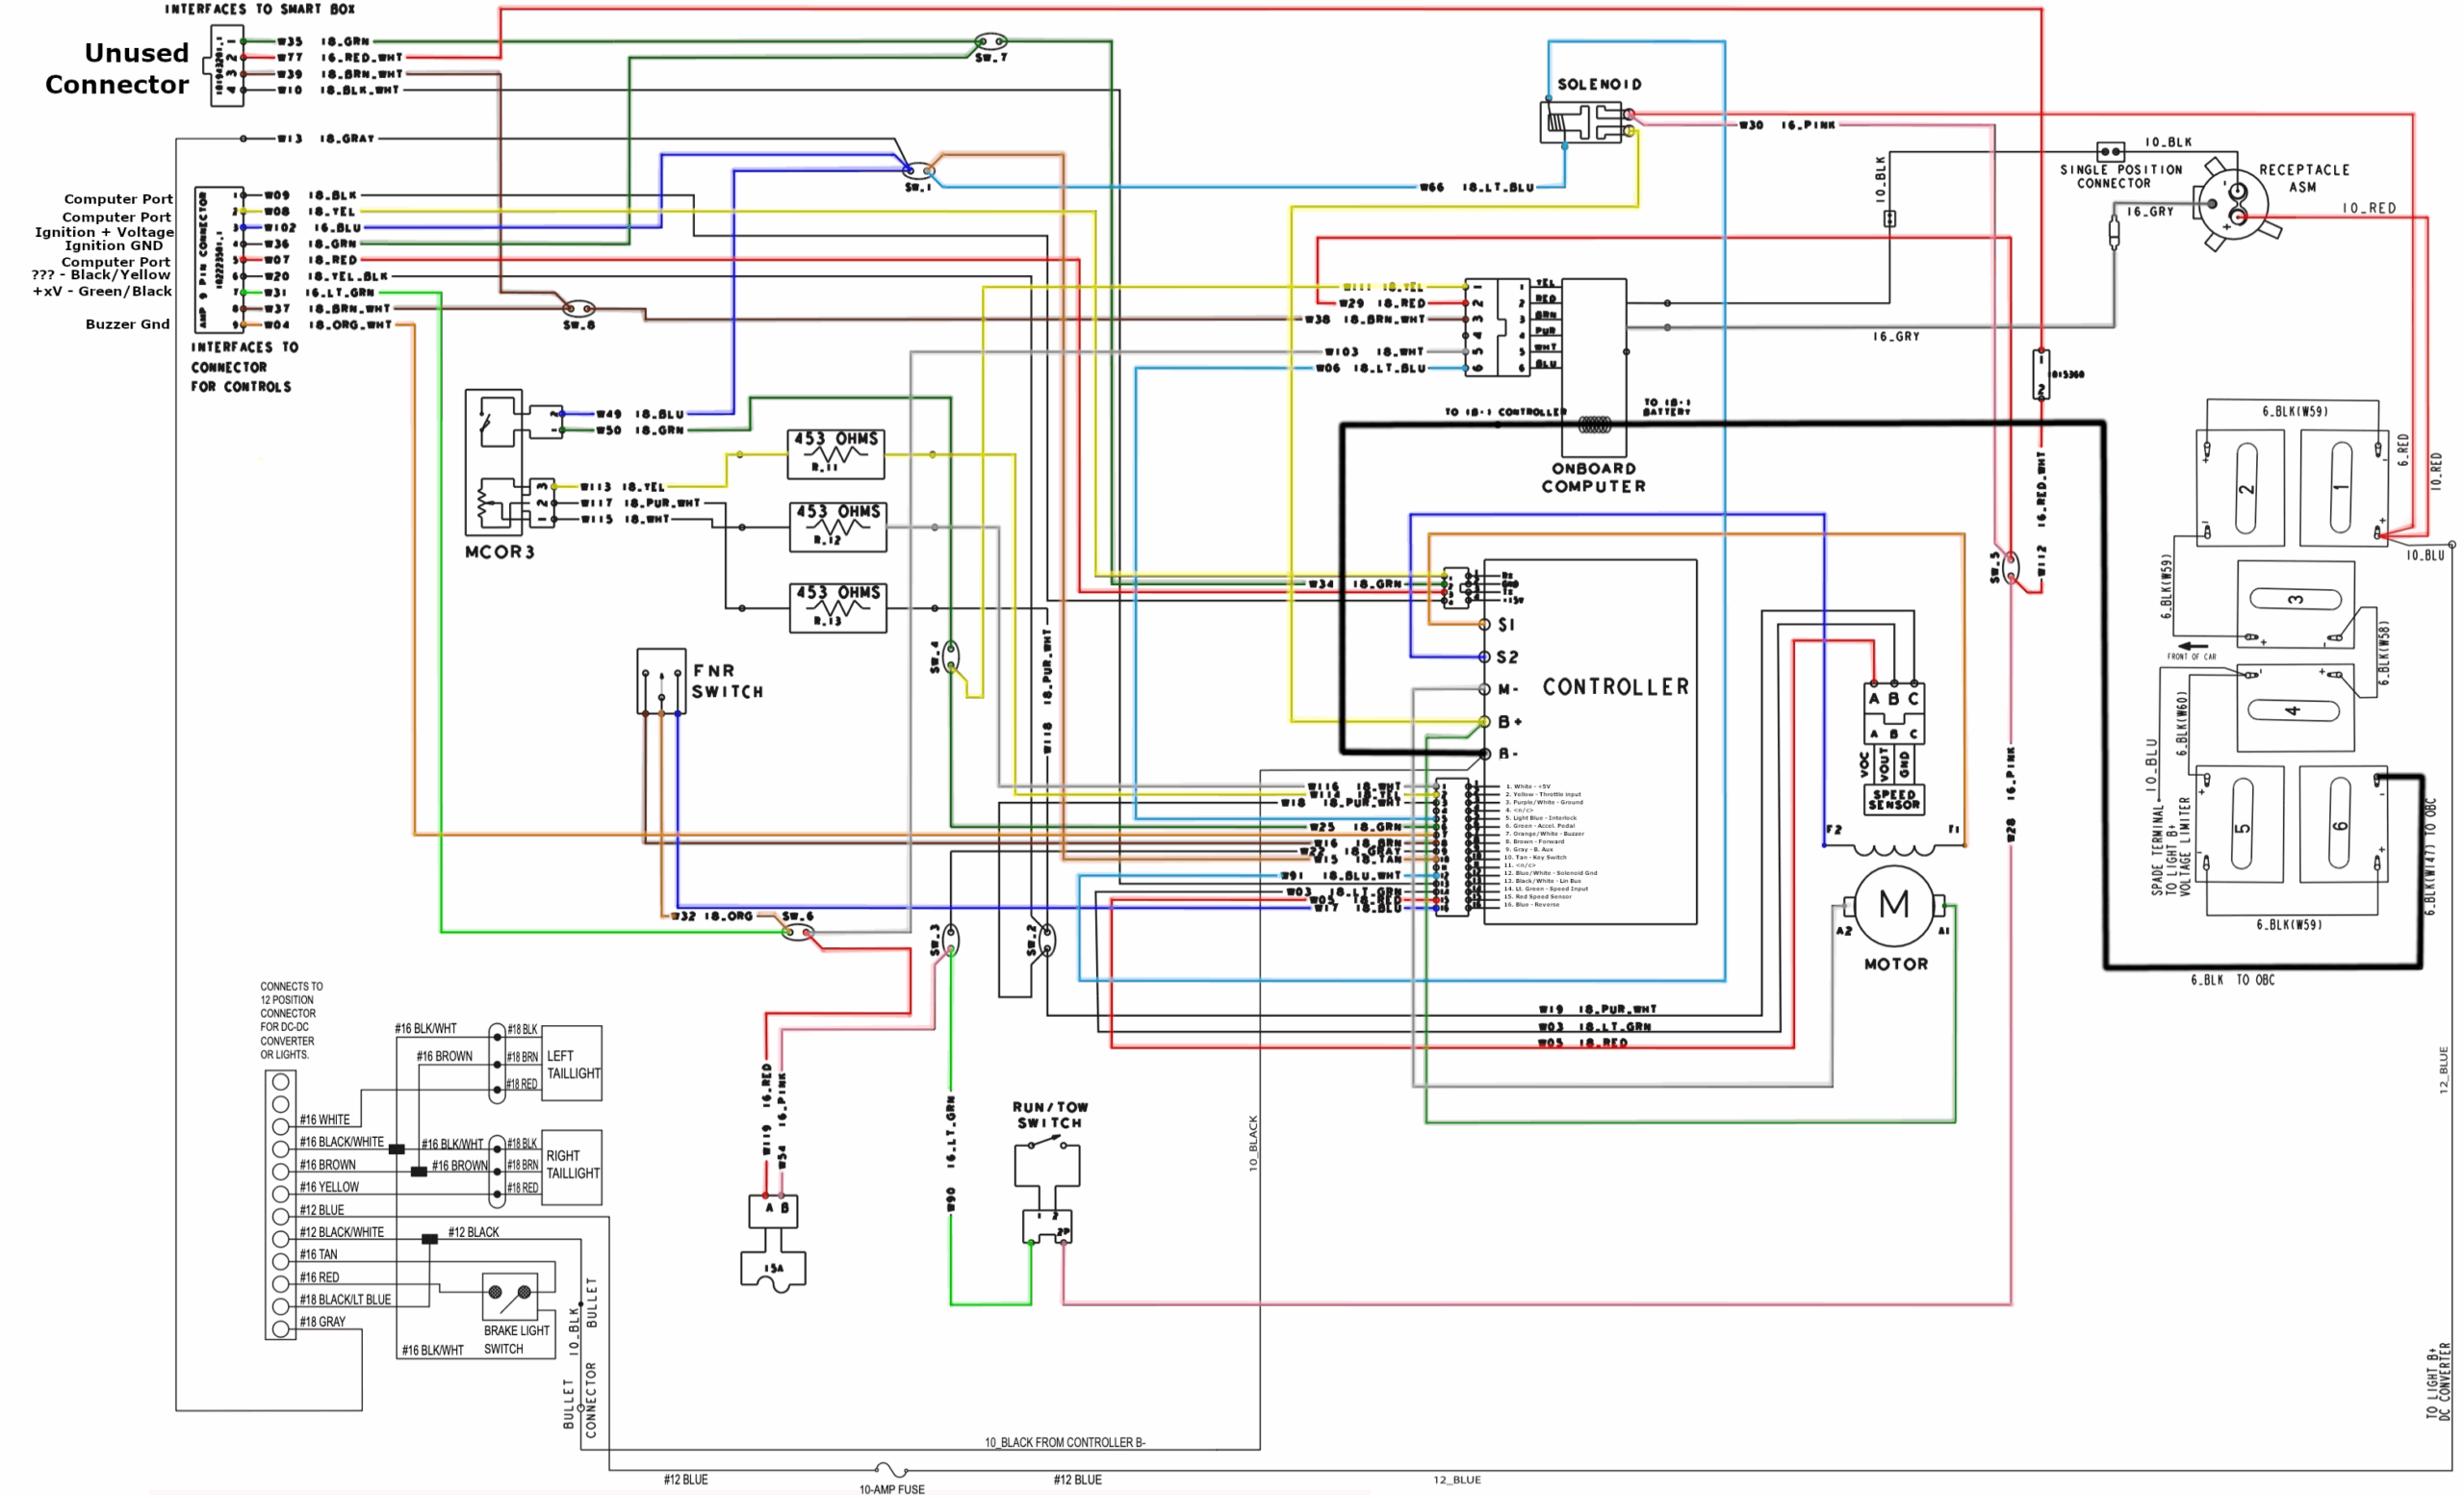The width and height of the screenshot is (2464, 1495).
Task: Click the Run/Tow switch symbol
Action: coord(1047,1165)
